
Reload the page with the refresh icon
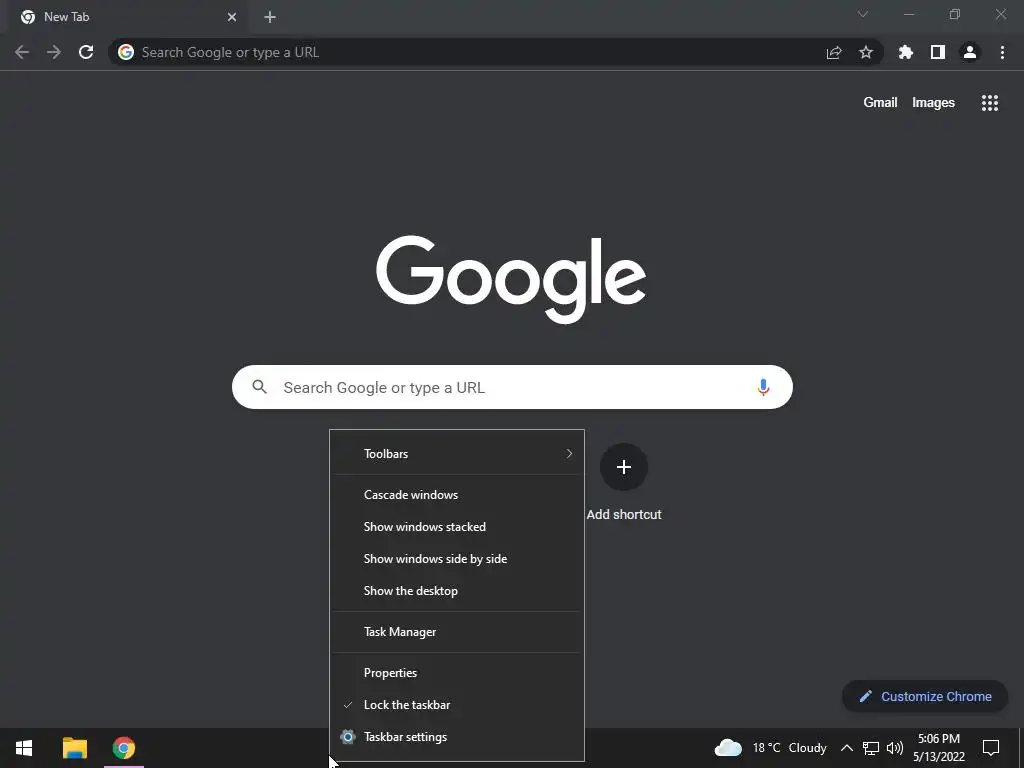(86, 52)
